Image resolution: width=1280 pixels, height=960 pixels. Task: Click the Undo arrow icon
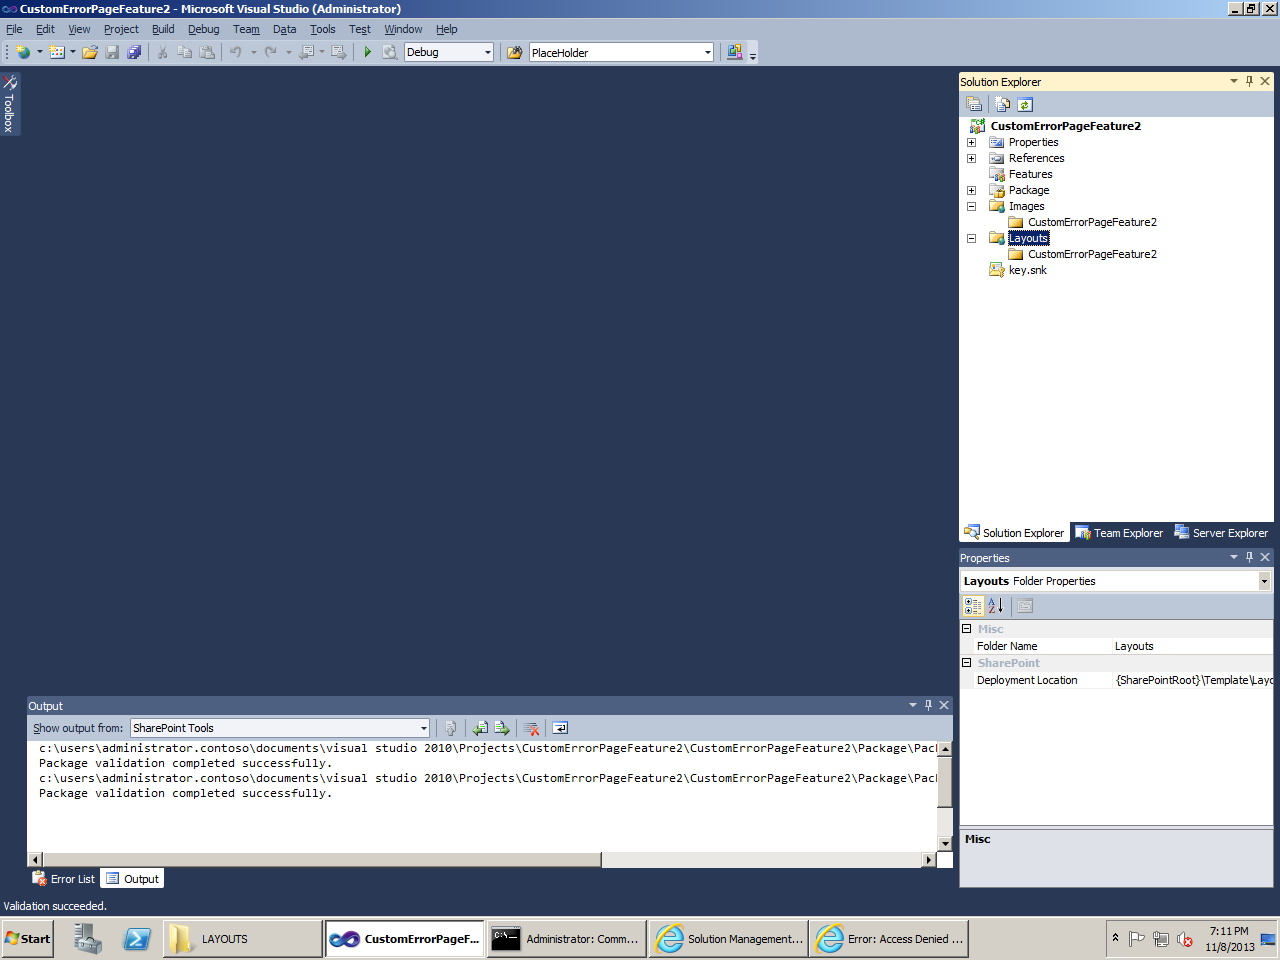(236, 52)
